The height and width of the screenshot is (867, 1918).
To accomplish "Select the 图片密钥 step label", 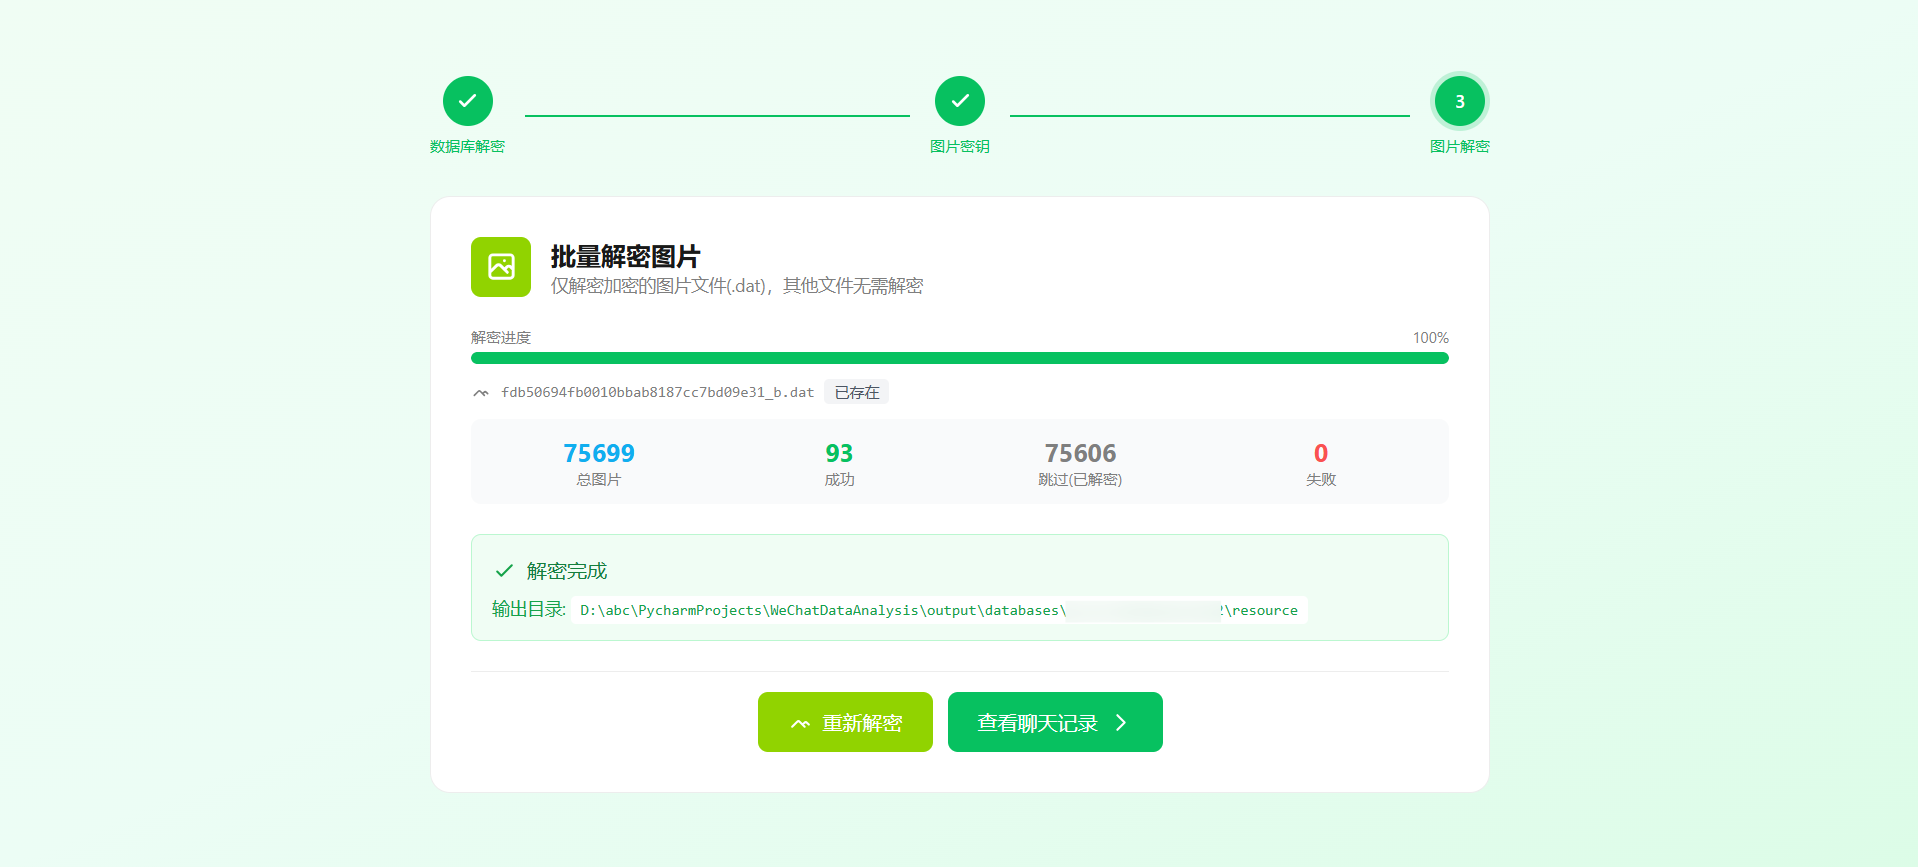I will click(959, 147).
